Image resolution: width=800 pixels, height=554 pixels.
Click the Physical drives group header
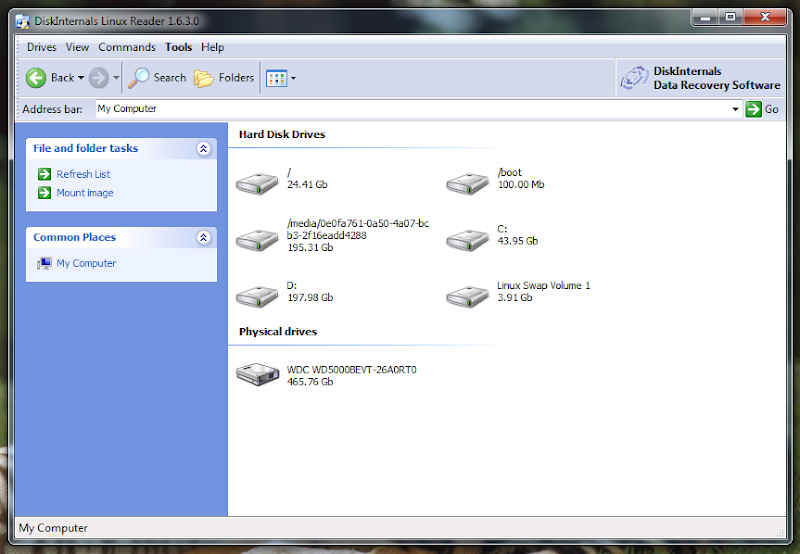(x=278, y=332)
